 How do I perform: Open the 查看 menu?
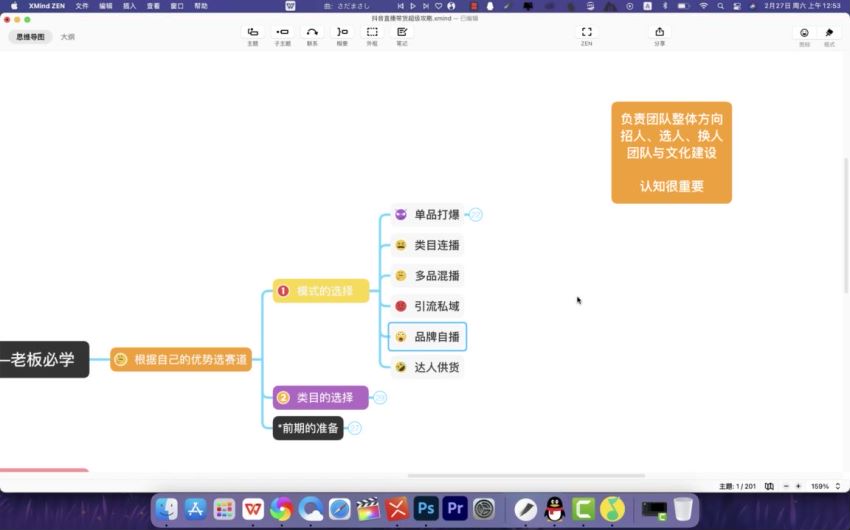pos(153,6)
